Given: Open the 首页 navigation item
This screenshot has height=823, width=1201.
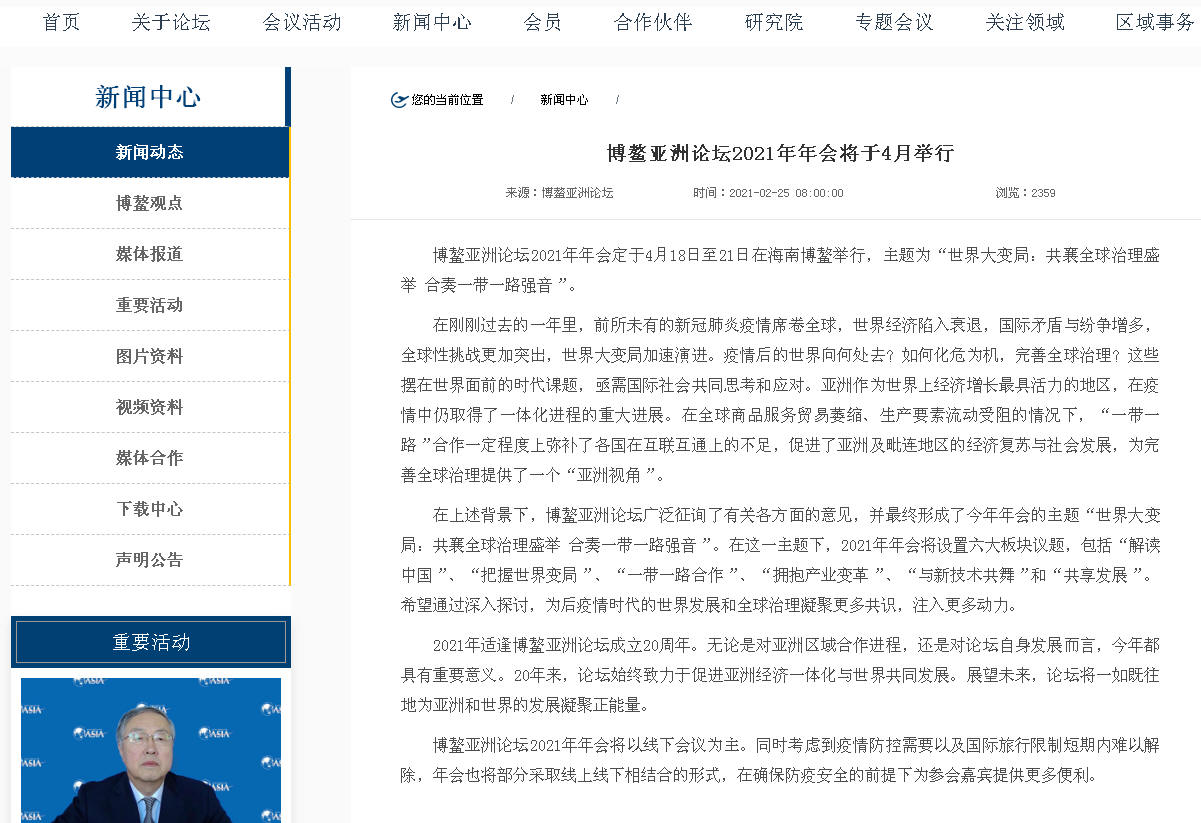Looking at the screenshot, I should pyautogui.click(x=61, y=22).
